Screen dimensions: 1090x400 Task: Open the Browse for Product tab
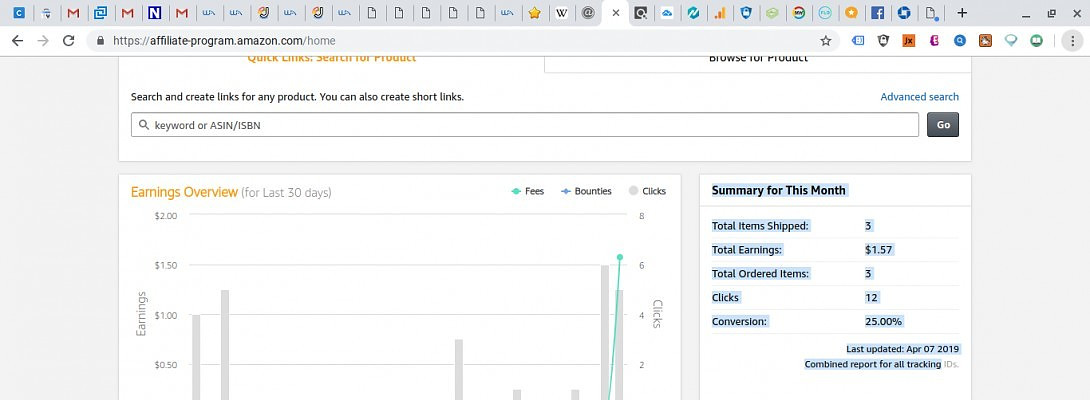pyautogui.click(x=757, y=60)
